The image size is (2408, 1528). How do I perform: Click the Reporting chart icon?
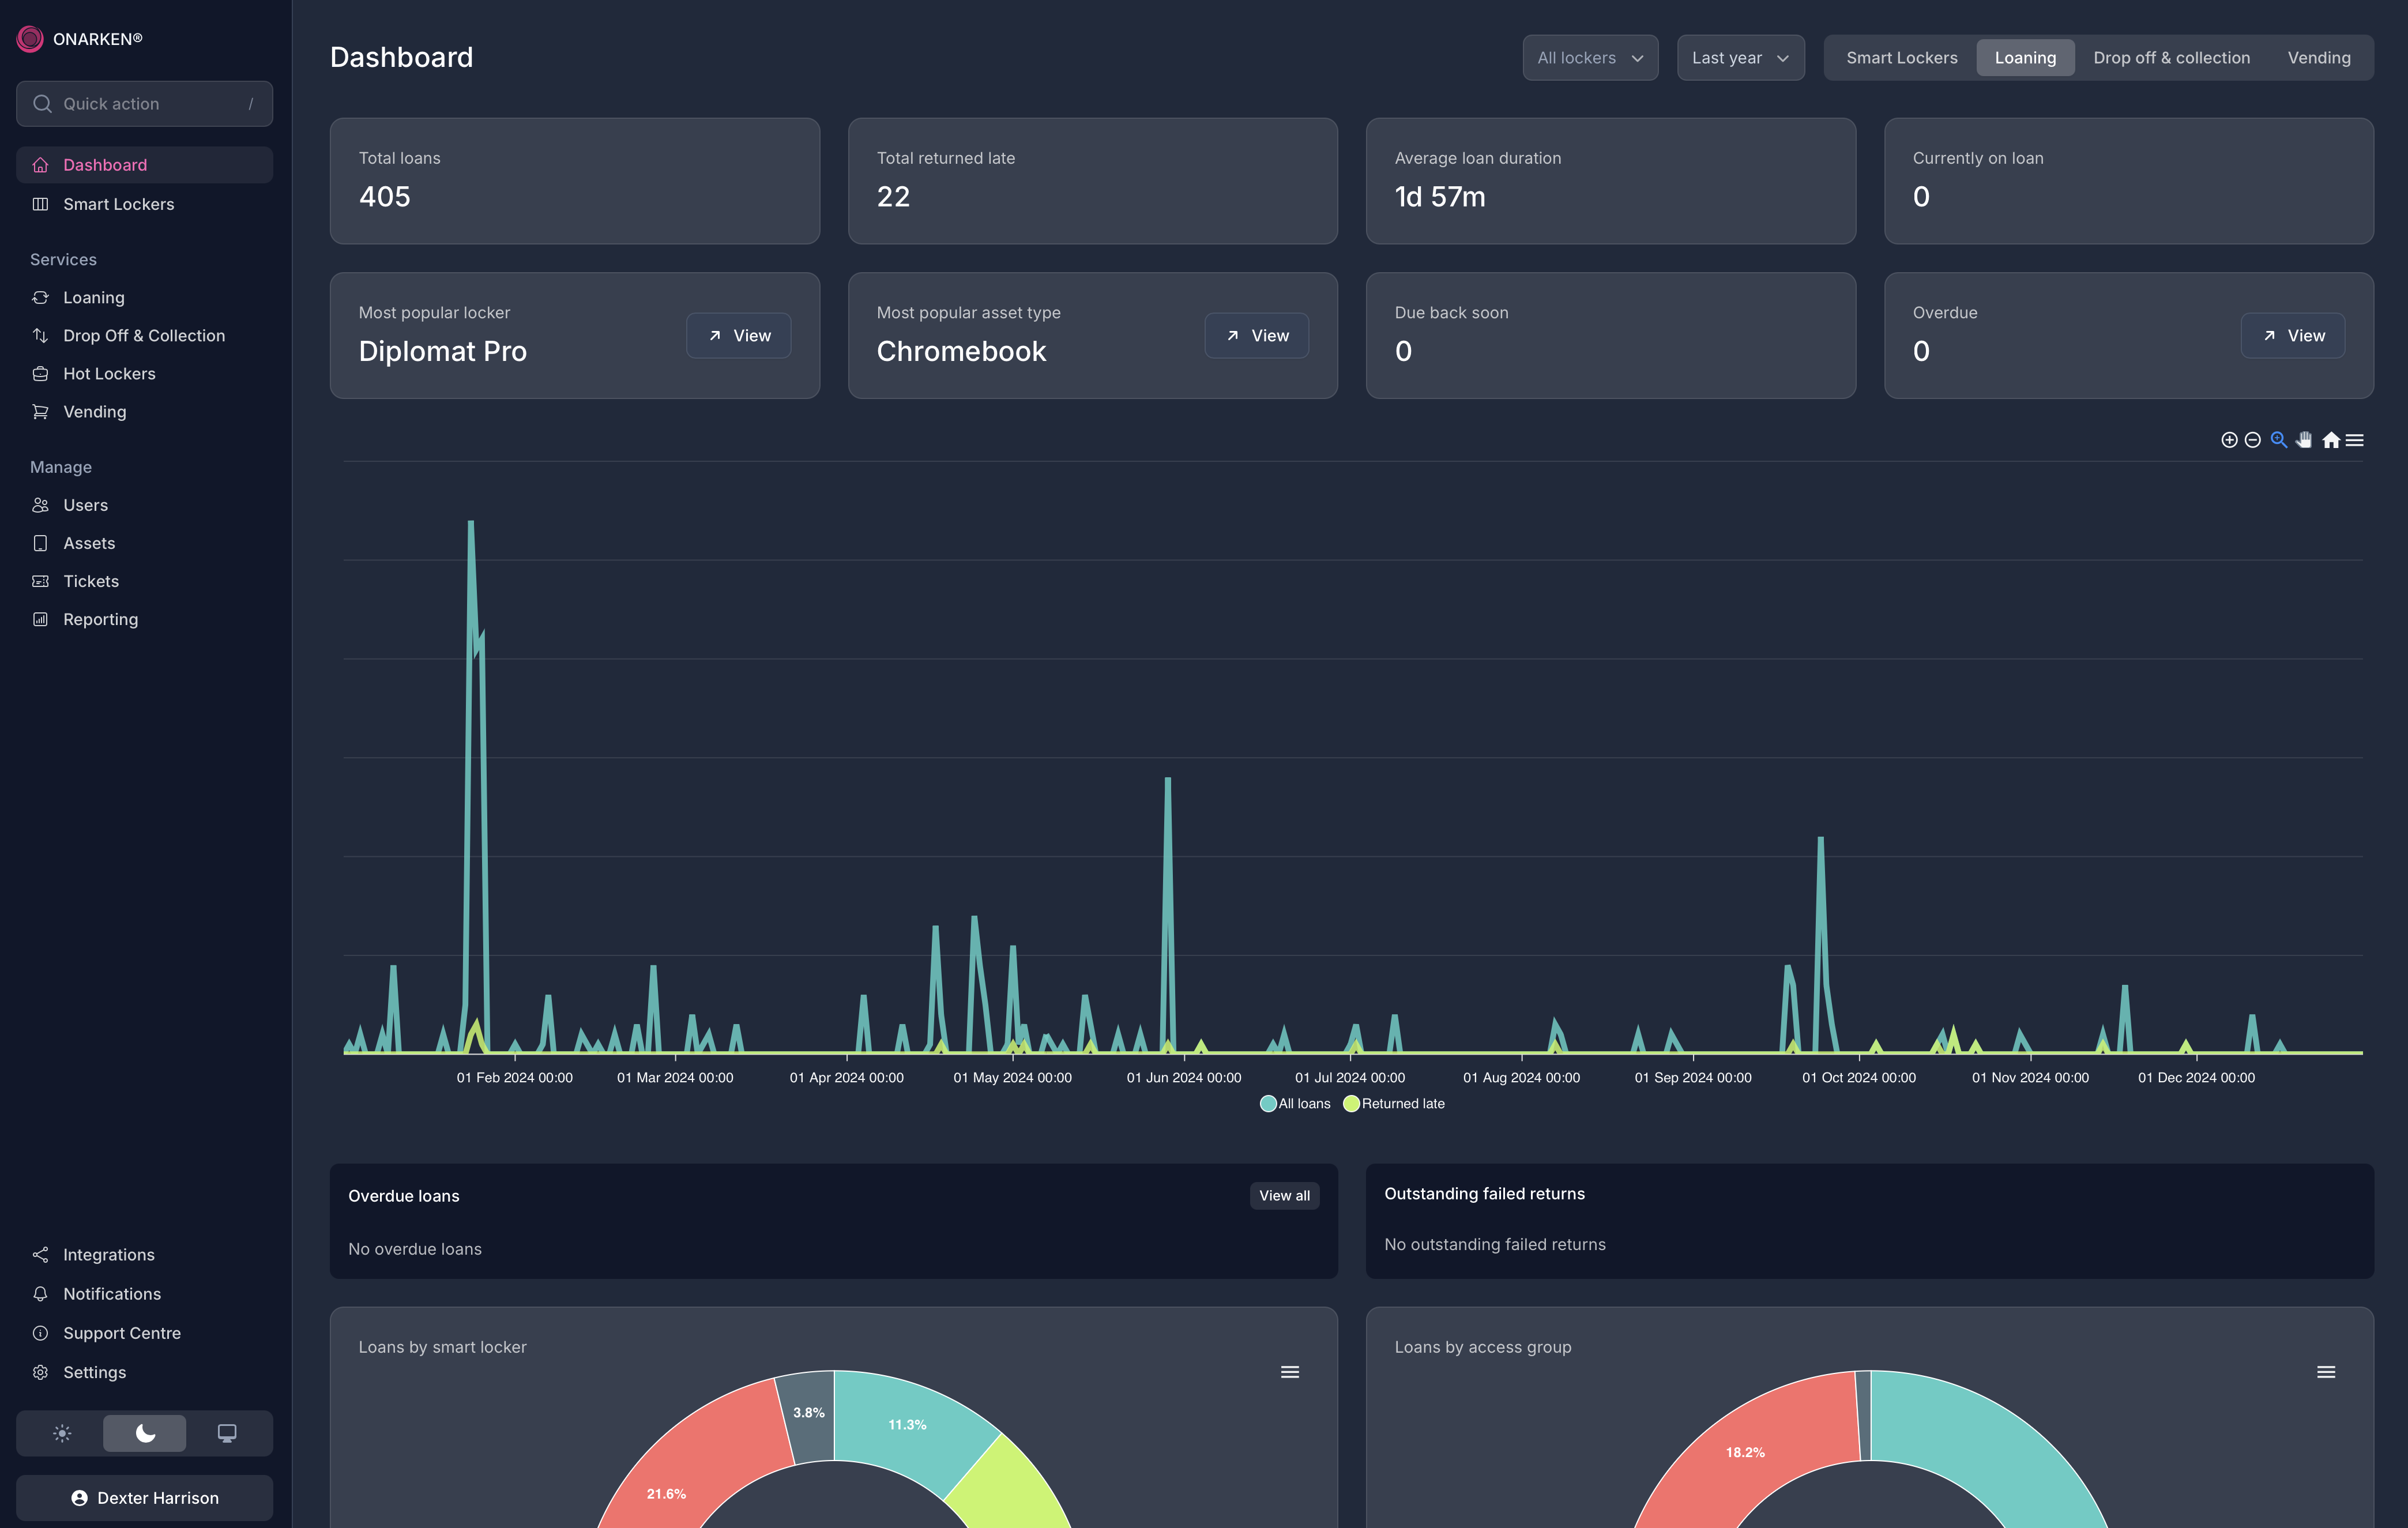point(40,620)
